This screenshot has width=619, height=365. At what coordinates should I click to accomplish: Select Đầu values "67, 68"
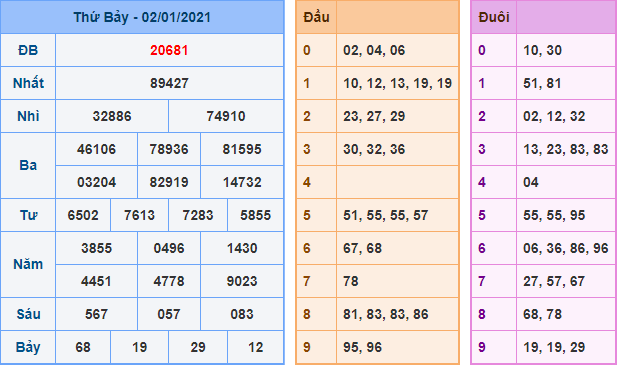click(x=362, y=249)
